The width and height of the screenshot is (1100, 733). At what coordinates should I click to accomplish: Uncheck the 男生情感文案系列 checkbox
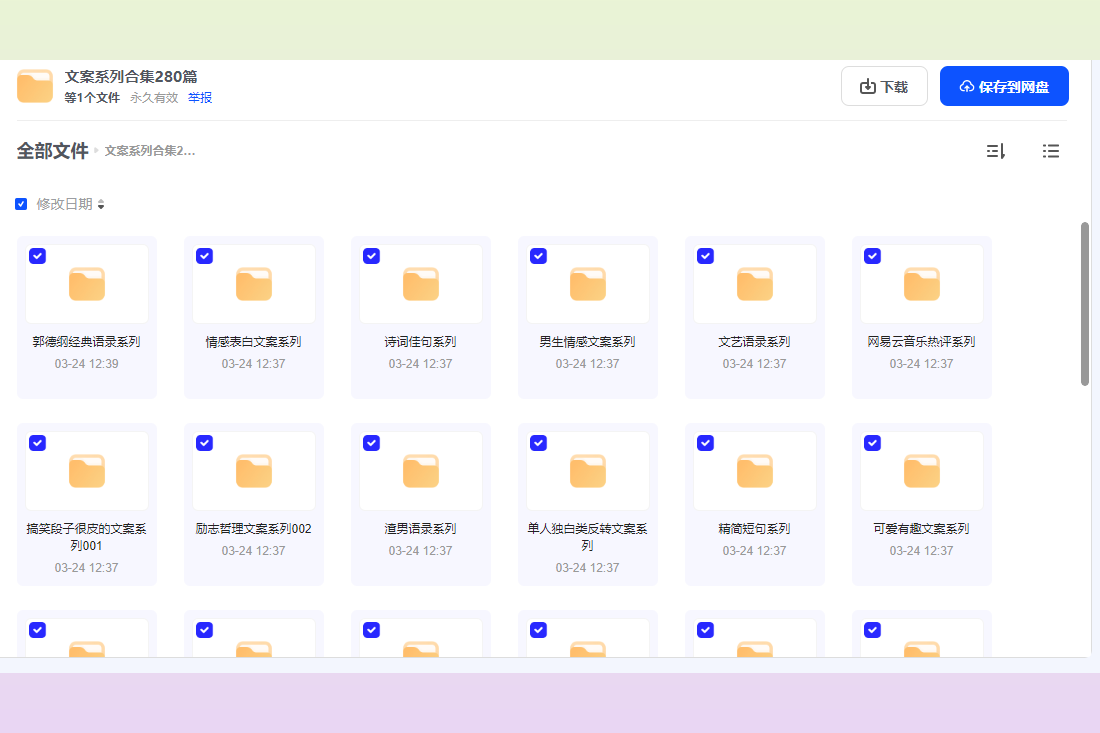coord(539,256)
